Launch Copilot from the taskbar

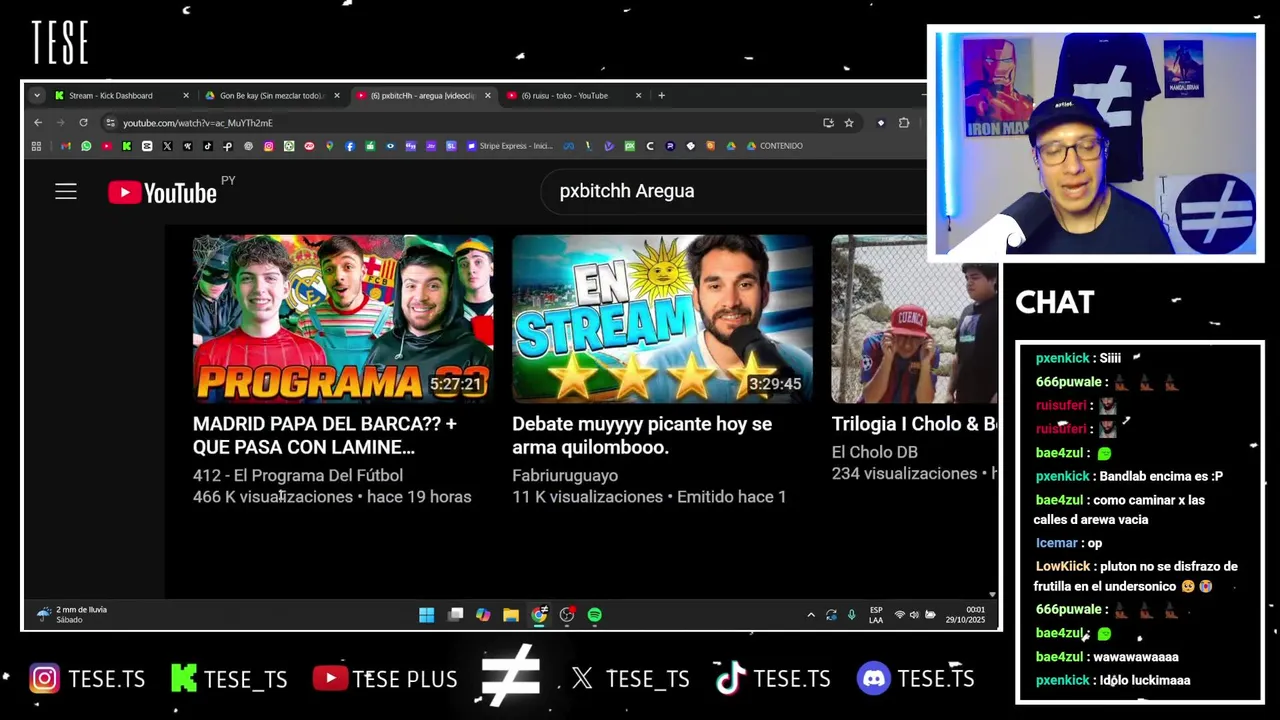(x=483, y=615)
